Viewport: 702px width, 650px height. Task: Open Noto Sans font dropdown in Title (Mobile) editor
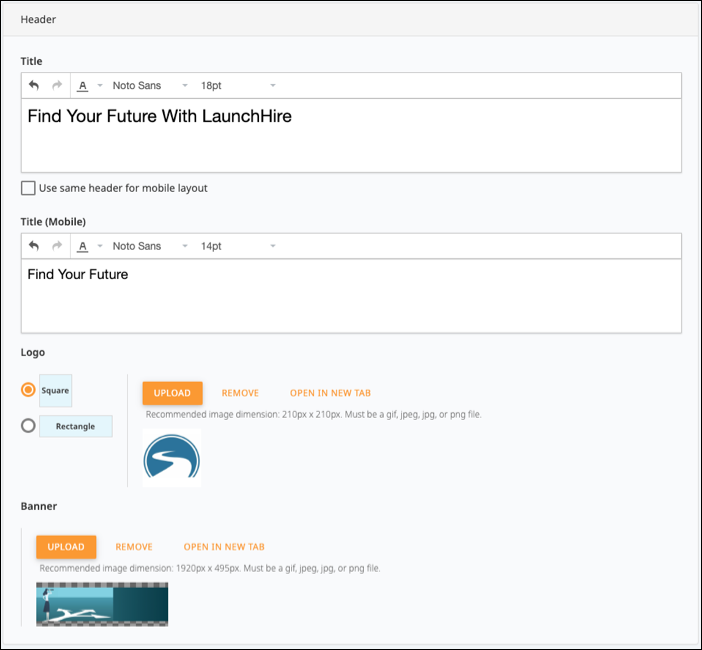pyautogui.click(x=150, y=246)
